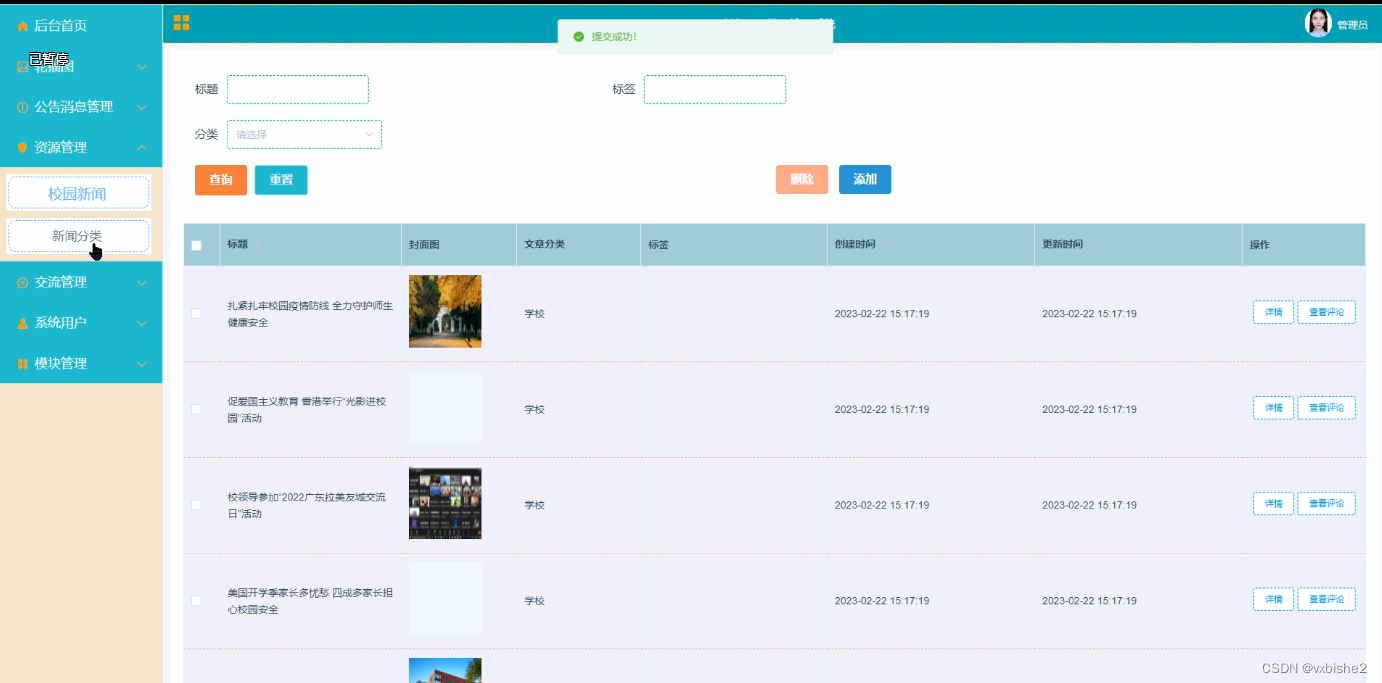Click the blue 添加 button
Image resolution: width=1382 pixels, height=683 pixels.
865,180
